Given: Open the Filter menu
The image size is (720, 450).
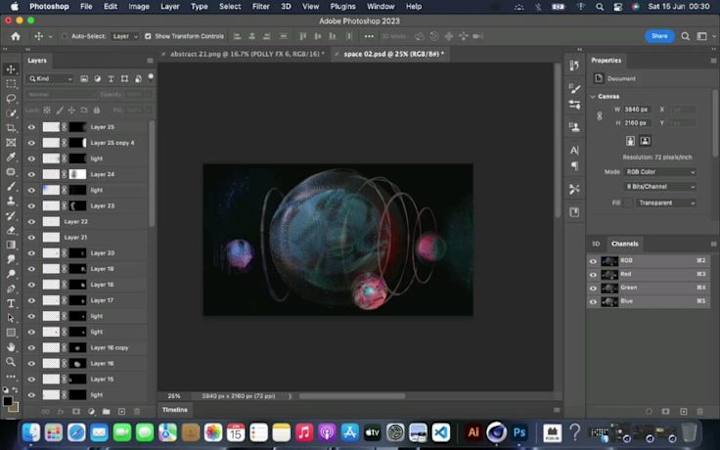Looking at the screenshot, I should (260, 6).
